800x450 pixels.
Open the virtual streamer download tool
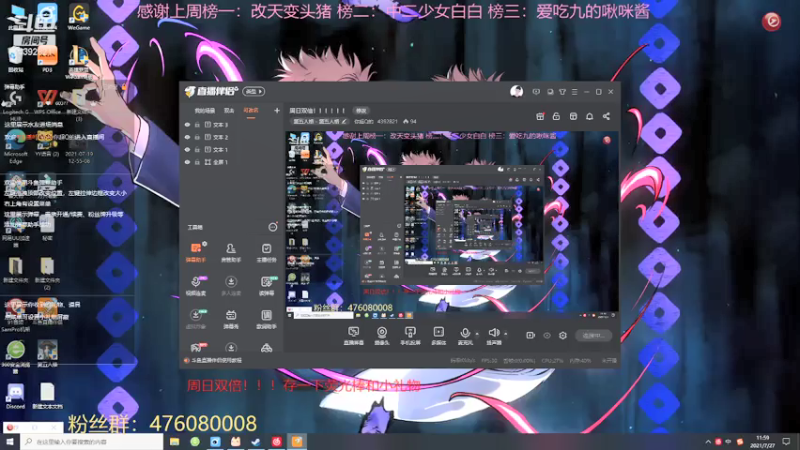tap(196, 319)
